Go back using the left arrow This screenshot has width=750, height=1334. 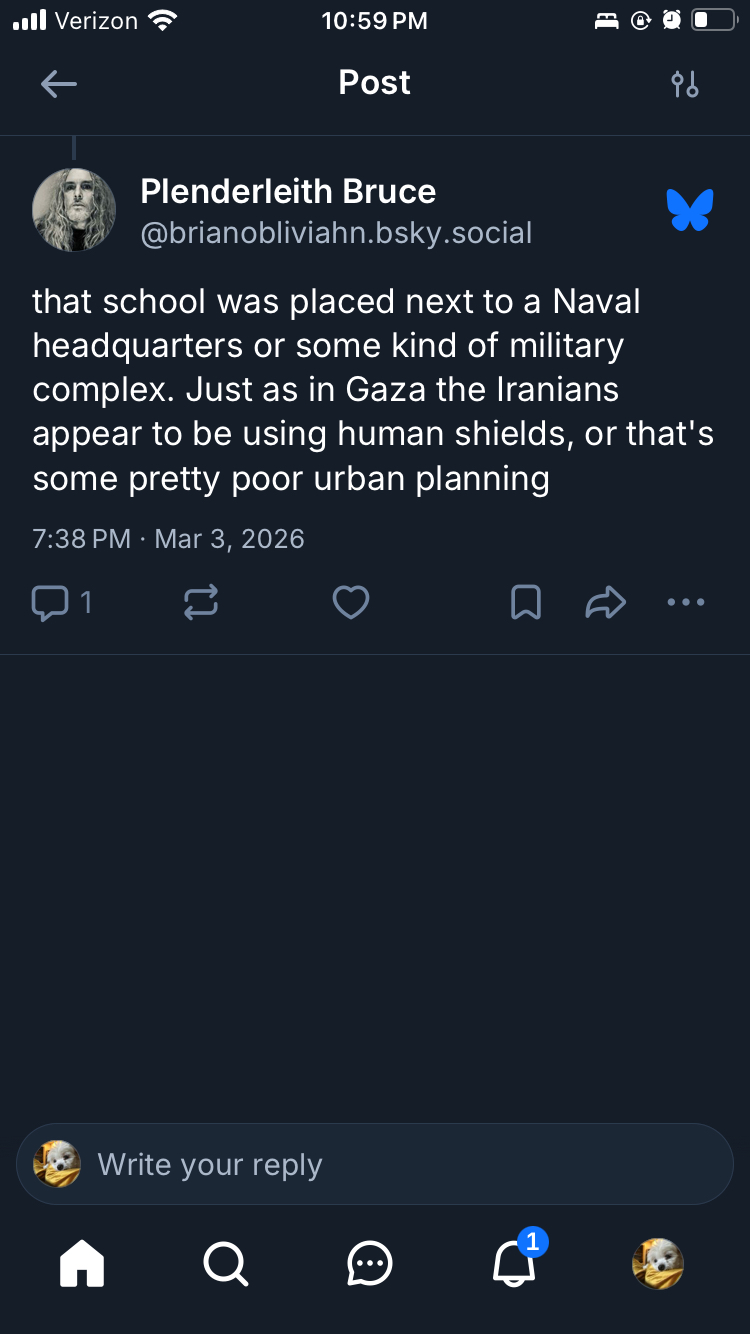pos(59,84)
